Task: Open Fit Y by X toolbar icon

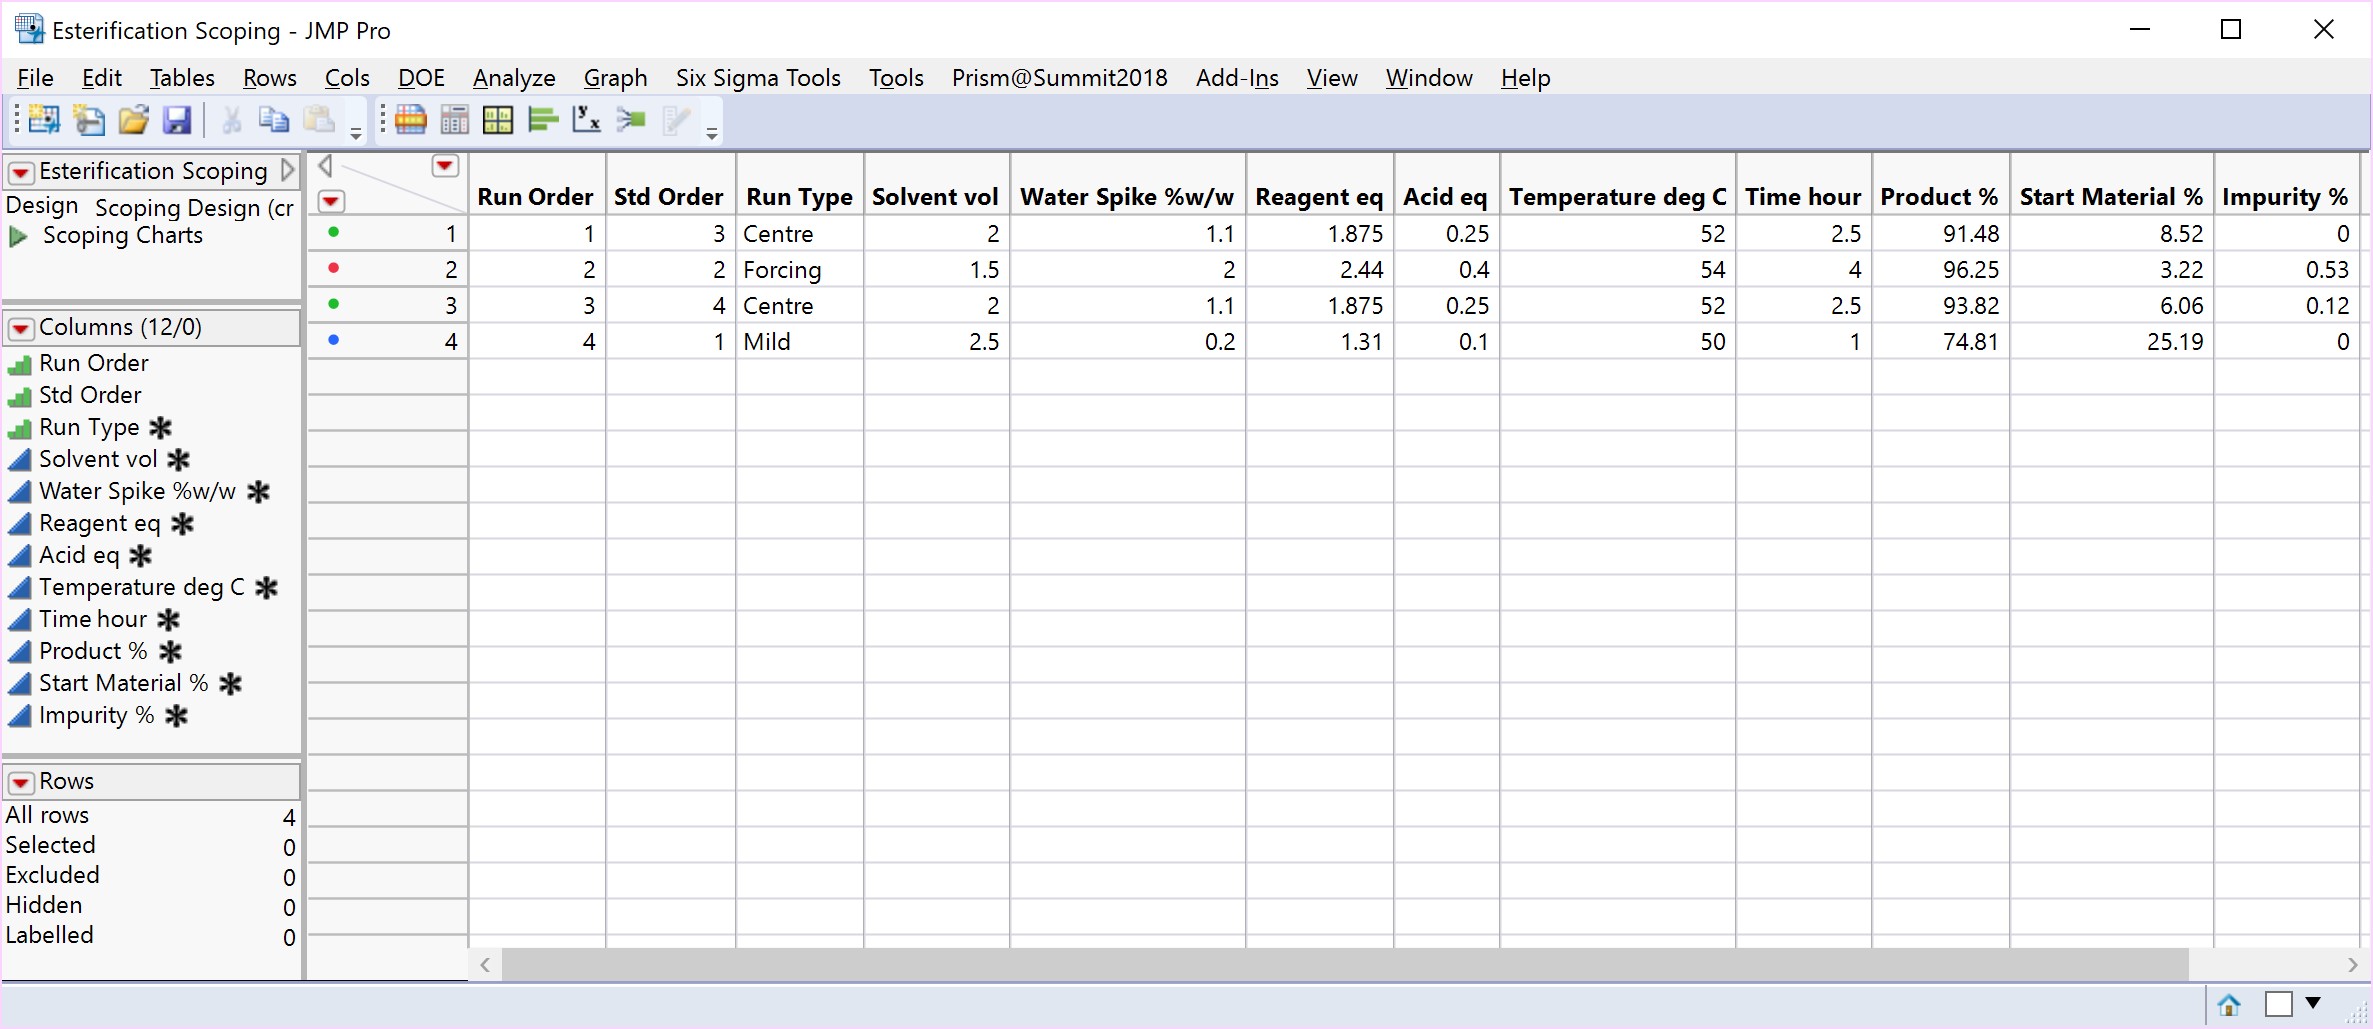Action: (x=586, y=120)
